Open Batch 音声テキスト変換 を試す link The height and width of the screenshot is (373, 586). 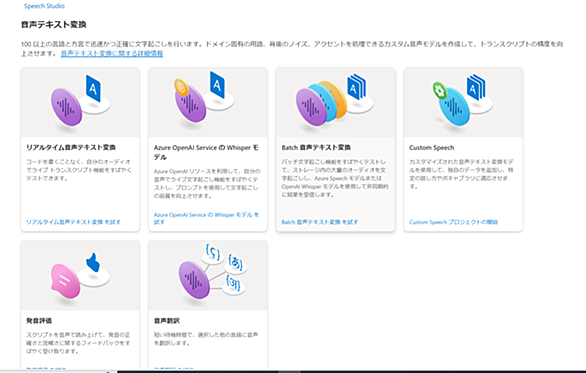tap(320, 222)
